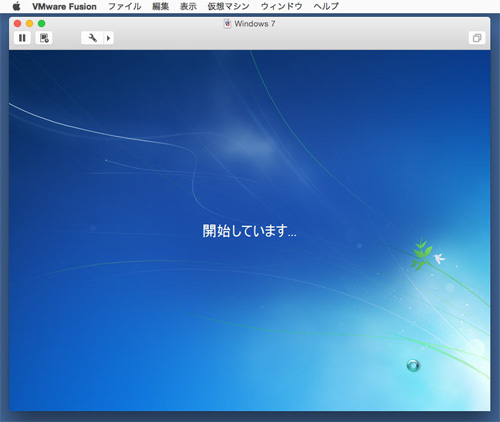This screenshot has height=422, width=500.
Task: Open the ウィンドウ menu
Action: pyautogui.click(x=281, y=7)
